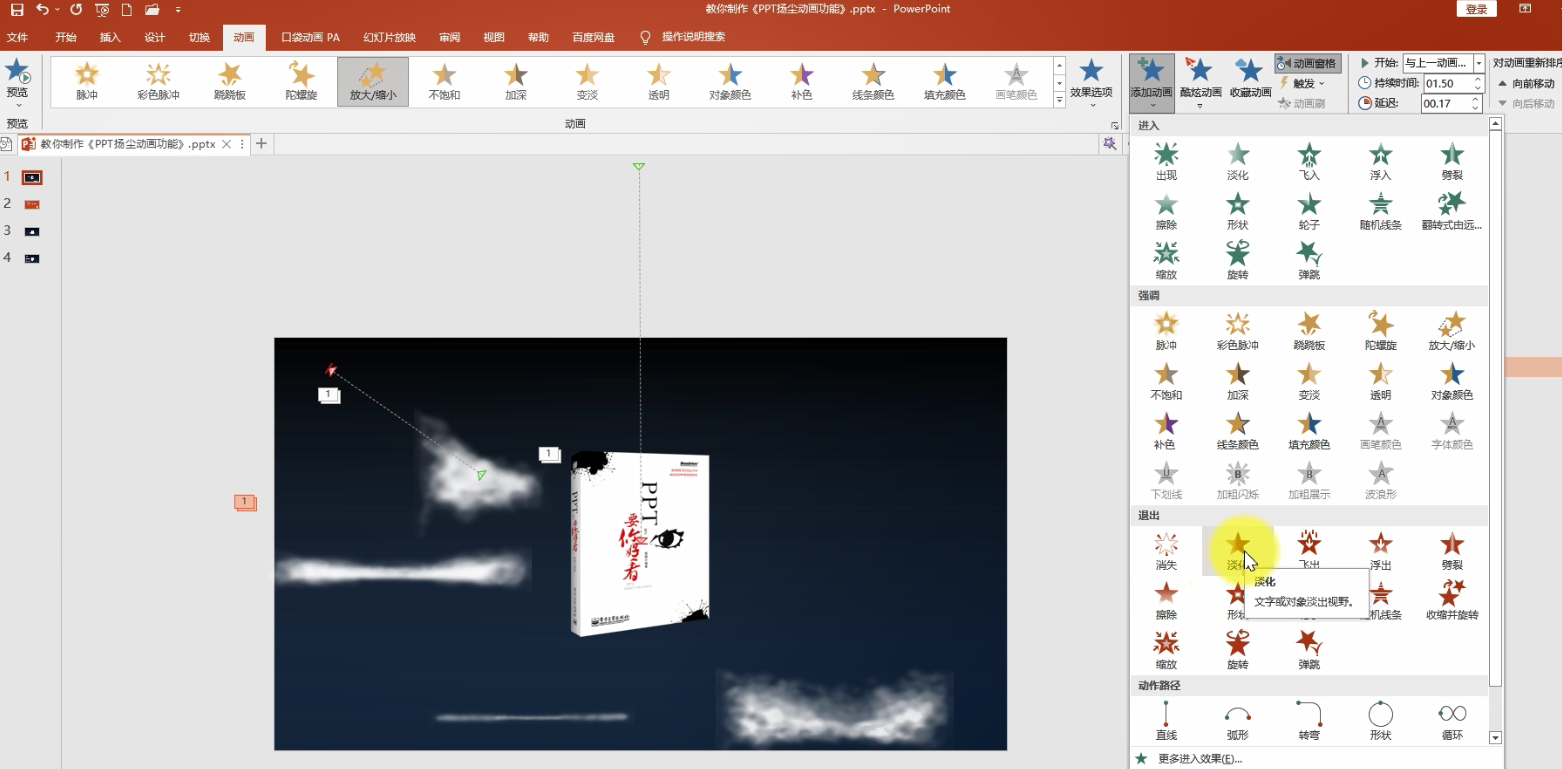1562x769 pixels.
Task: Select 循环 motion path
Action: point(1452,721)
